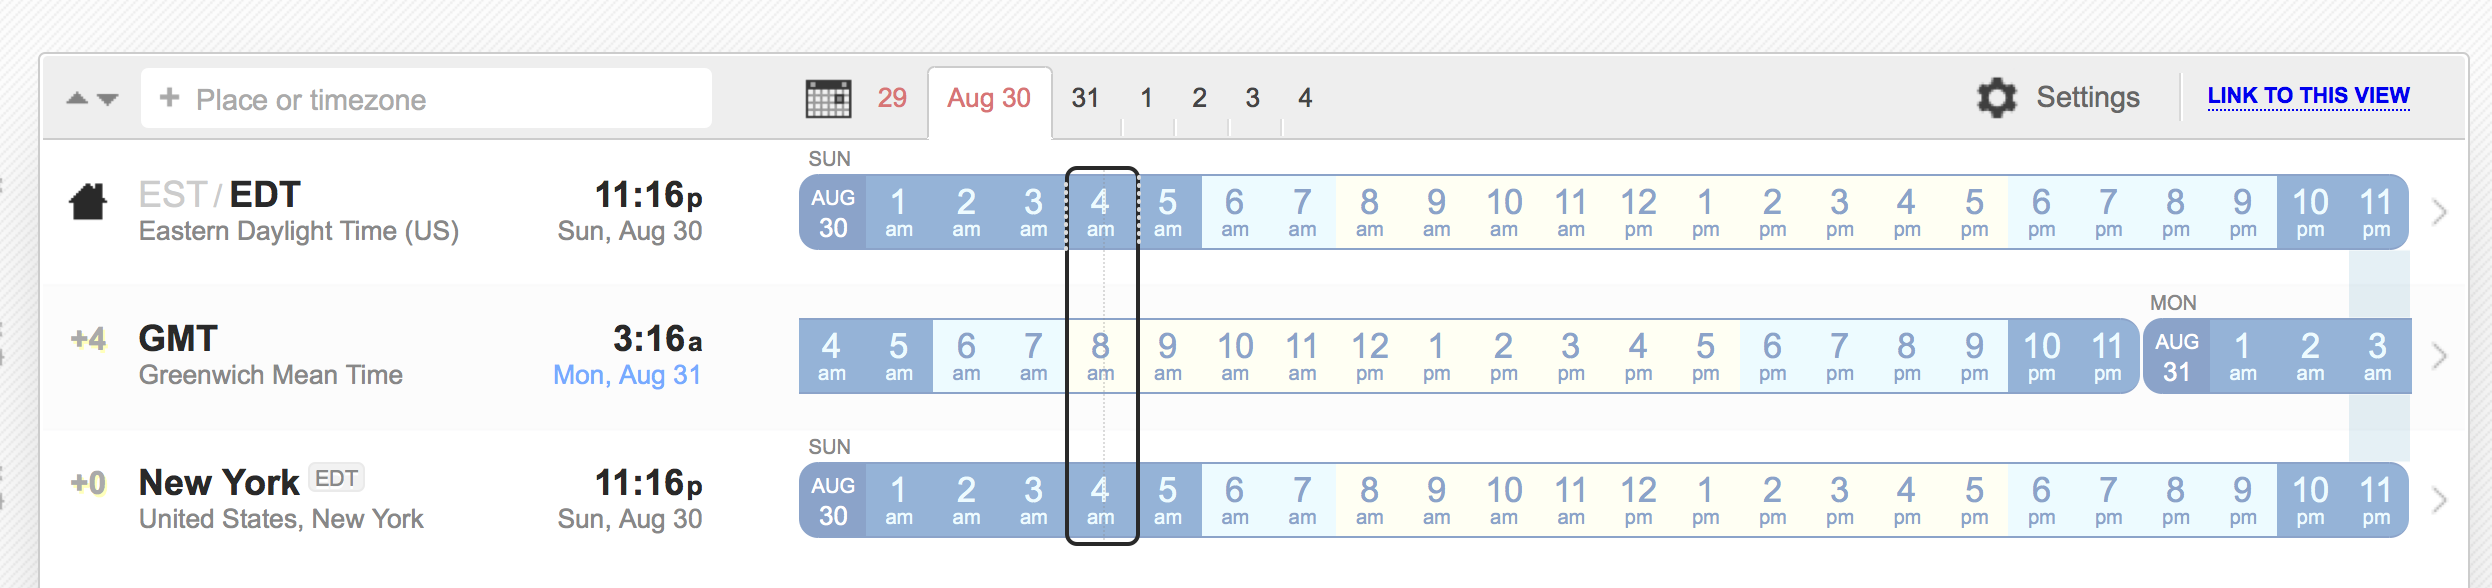The image size is (2492, 588).
Task: Click the Mon, Aug 31 date link
Action: tap(627, 375)
